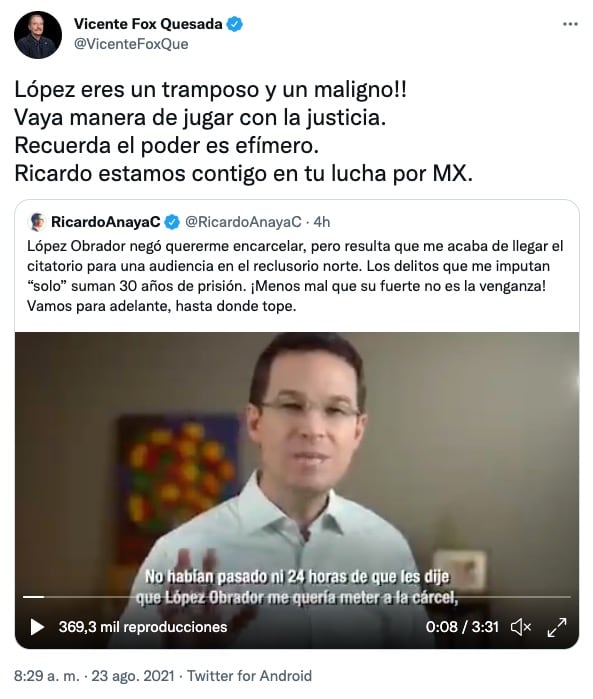Open the @RicardoAnayaC handle in the quoted tweet
Image resolution: width=593 pixels, height=699 pixels.
point(243,222)
